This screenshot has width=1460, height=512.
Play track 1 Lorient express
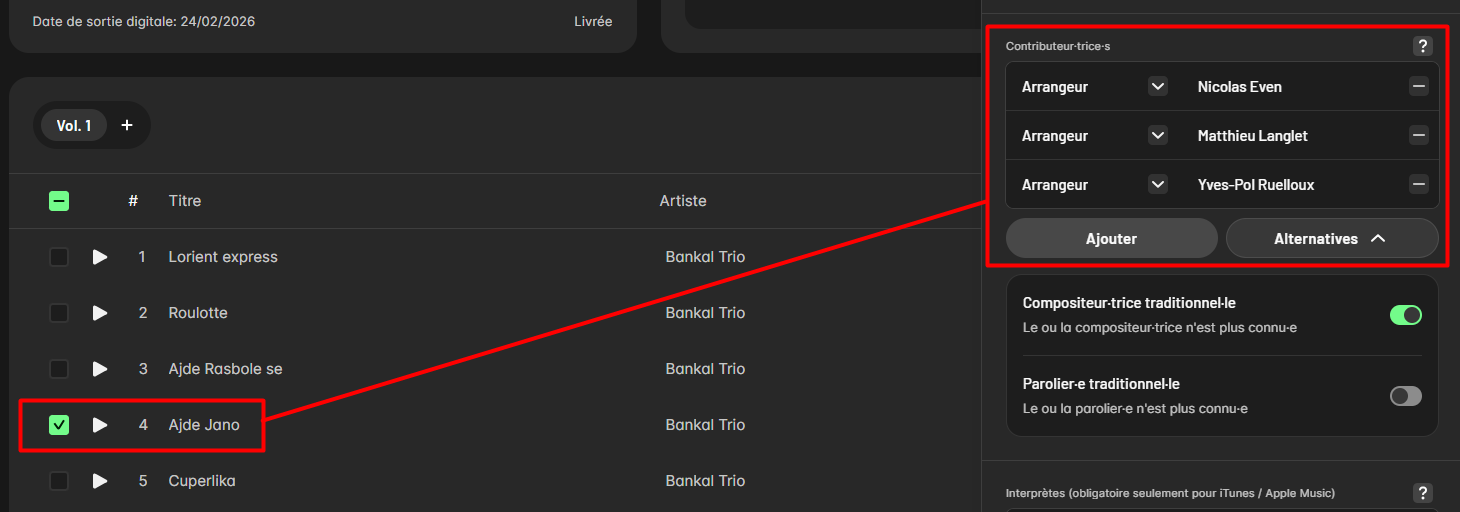100,257
